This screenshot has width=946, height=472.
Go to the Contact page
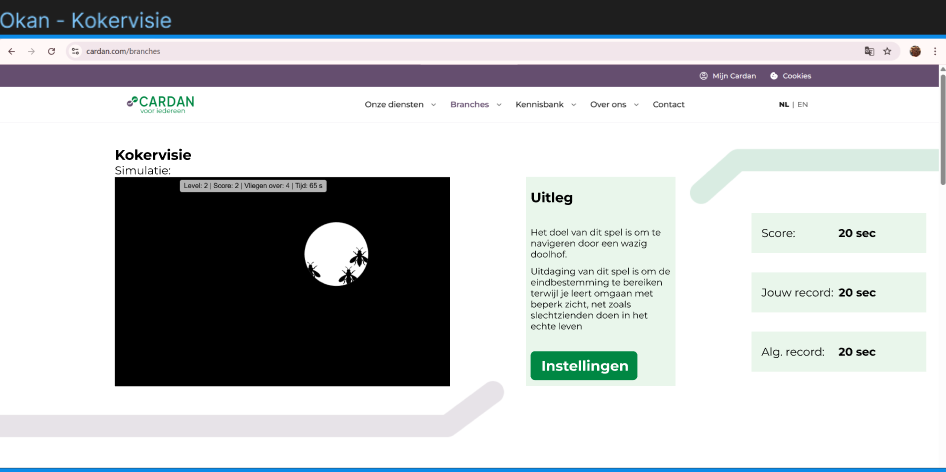(668, 104)
